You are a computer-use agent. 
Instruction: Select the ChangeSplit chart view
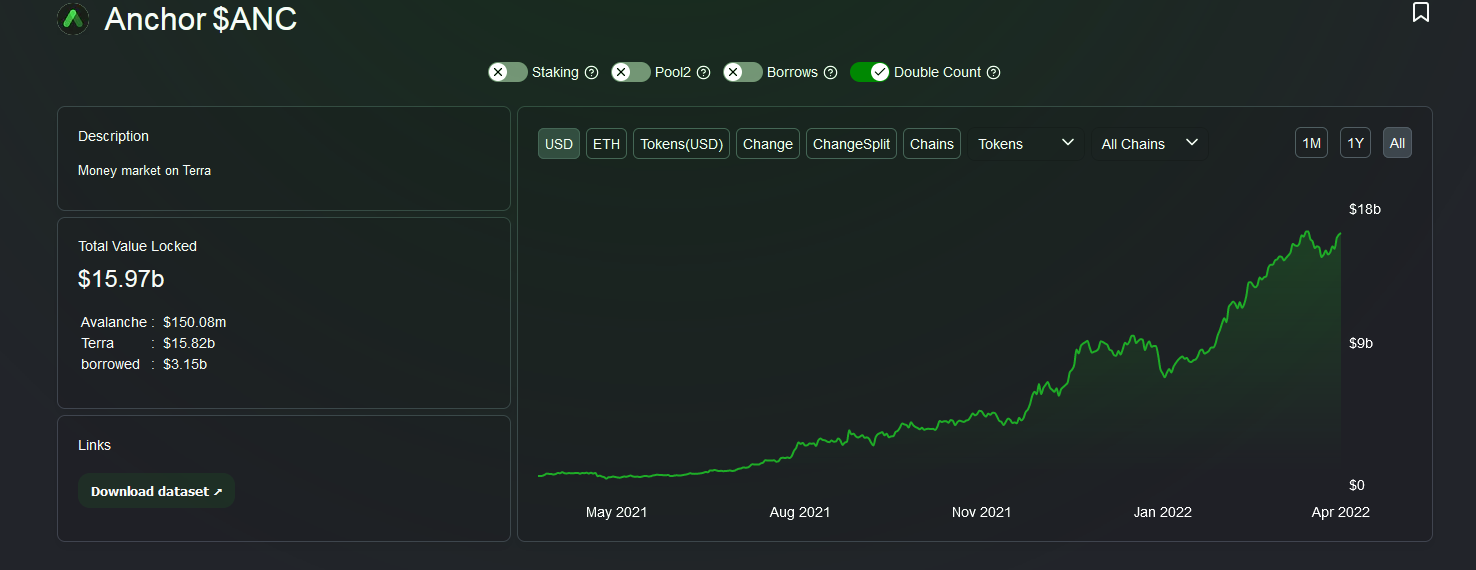point(851,144)
